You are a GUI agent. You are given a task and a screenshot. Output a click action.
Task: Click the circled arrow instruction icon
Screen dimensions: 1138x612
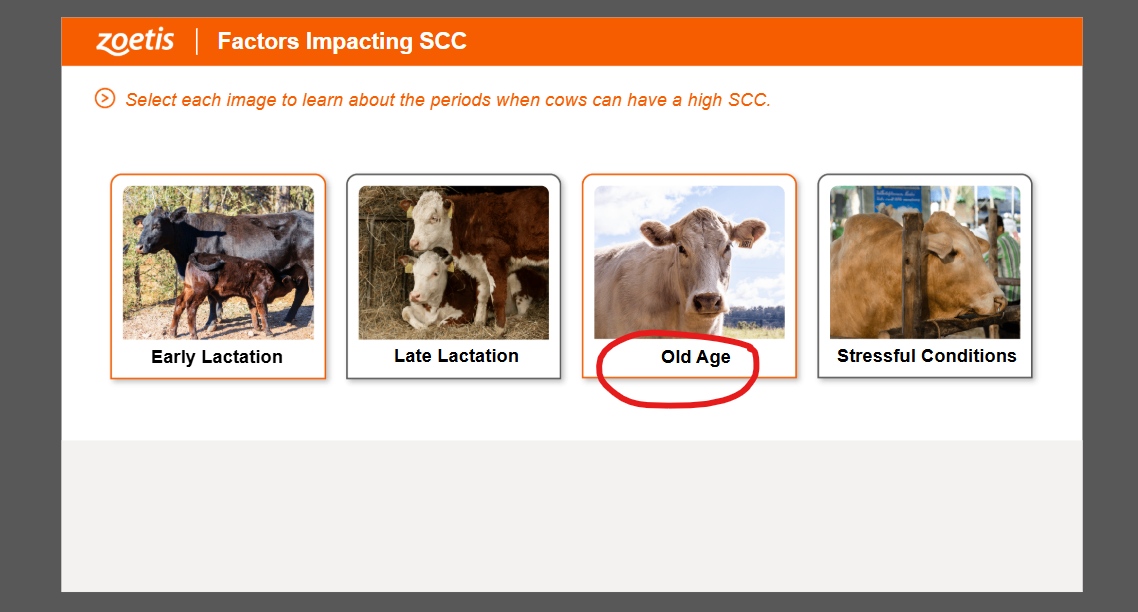pos(105,98)
